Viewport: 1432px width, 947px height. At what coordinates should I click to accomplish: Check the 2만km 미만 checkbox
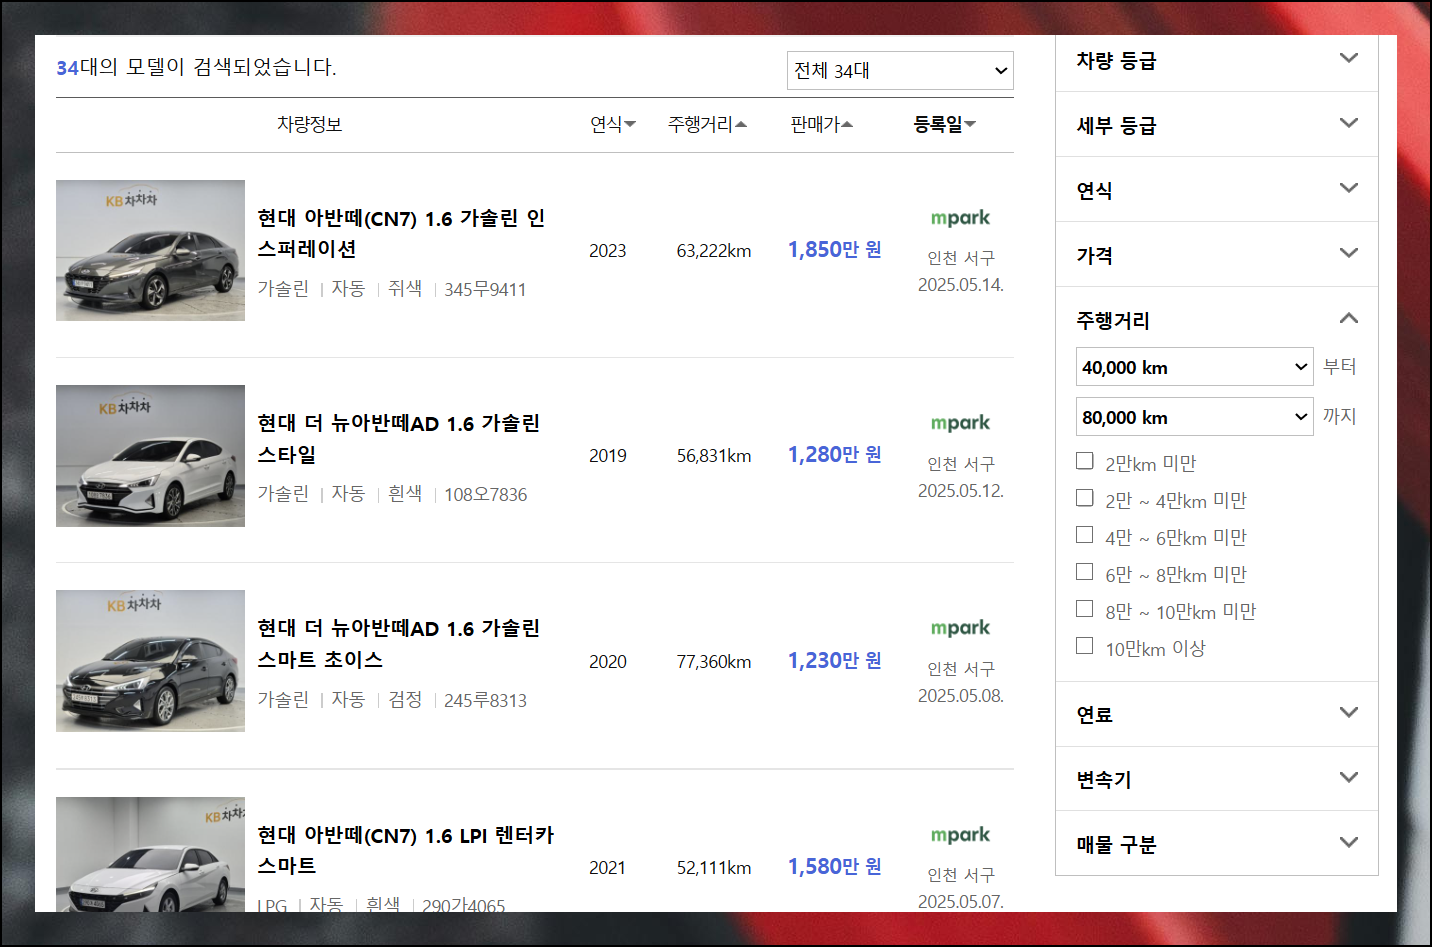[1084, 461]
